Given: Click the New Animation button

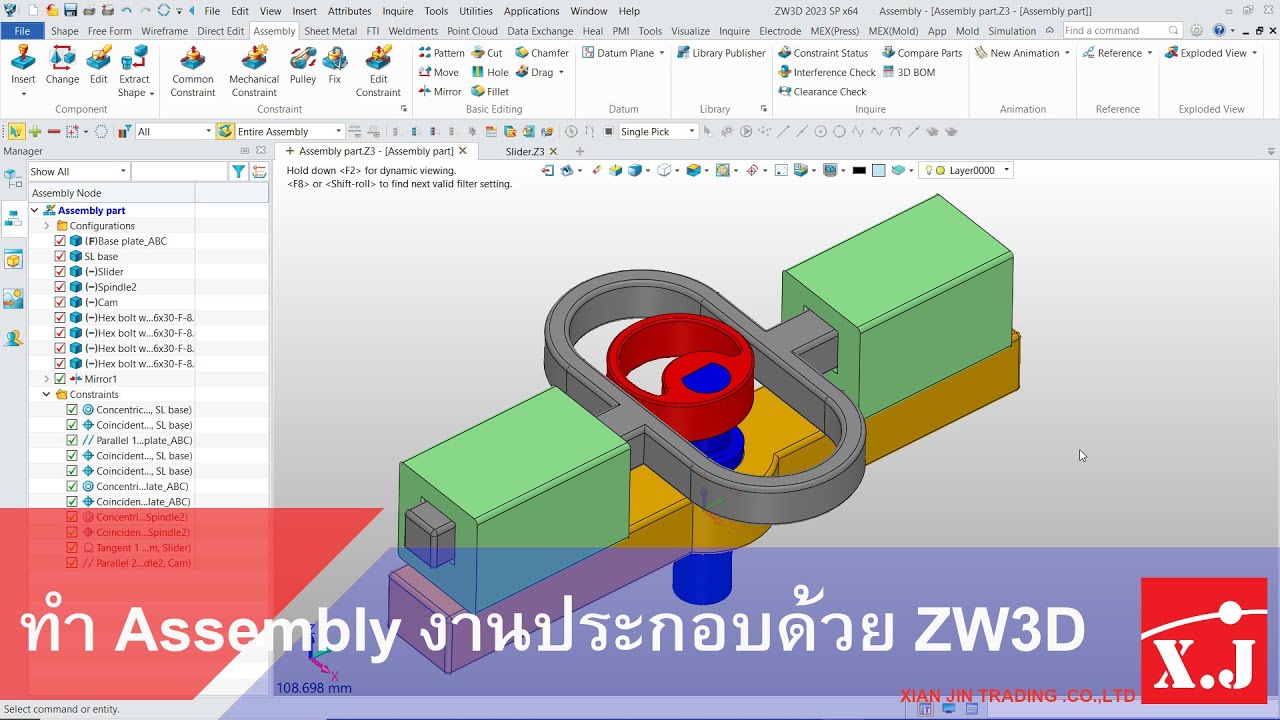Looking at the screenshot, I should click(1022, 53).
